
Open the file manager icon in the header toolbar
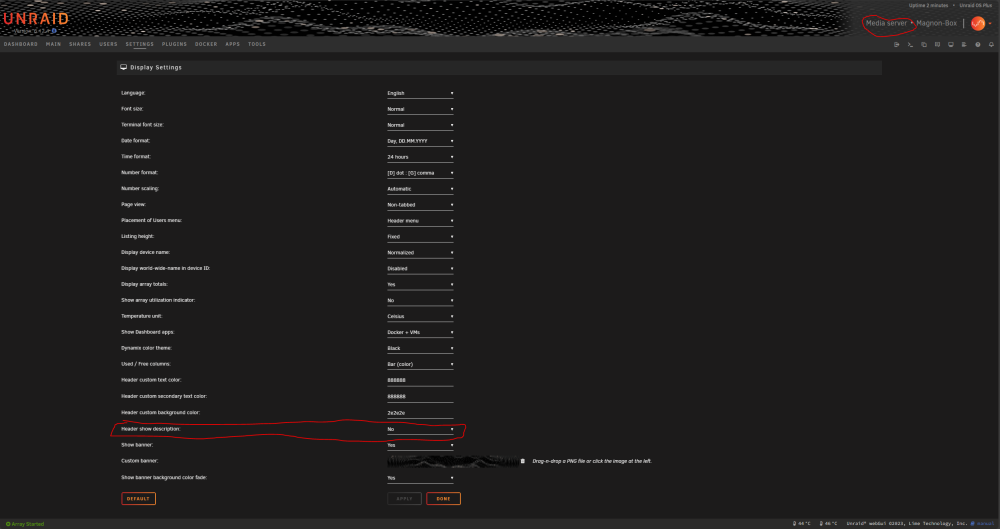point(923,45)
